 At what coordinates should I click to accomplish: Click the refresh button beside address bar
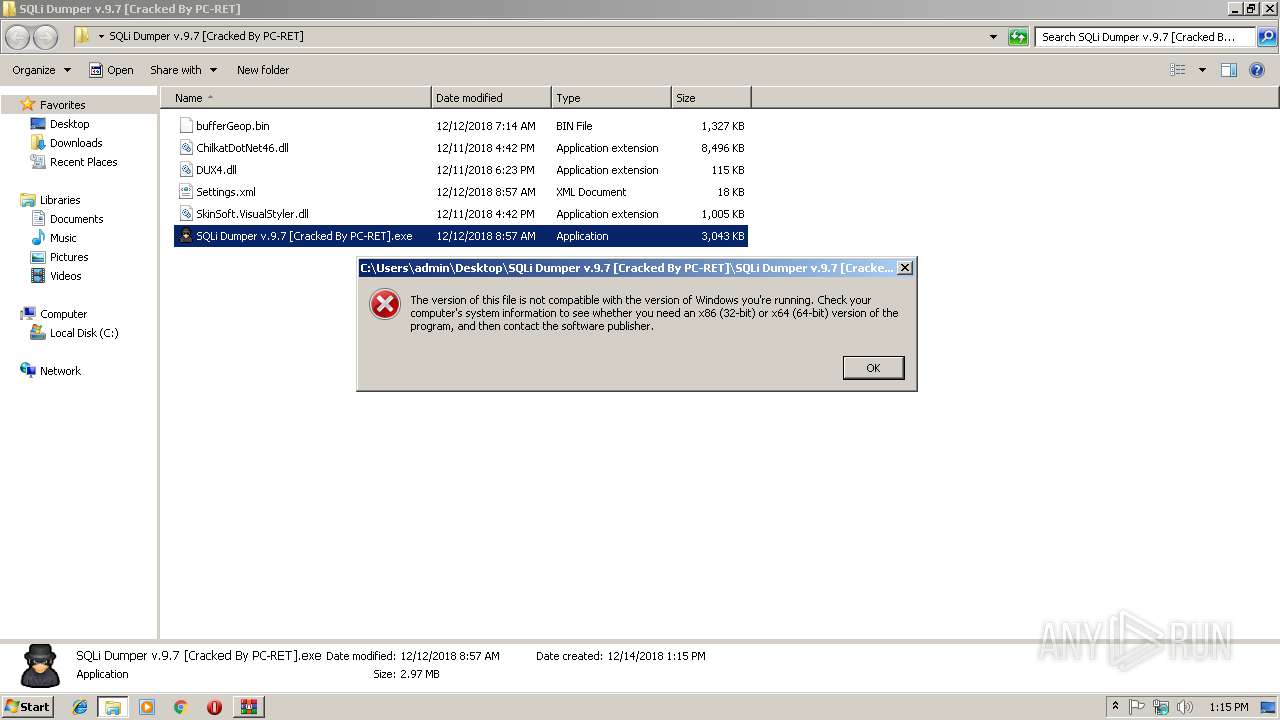pyautogui.click(x=1018, y=37)
